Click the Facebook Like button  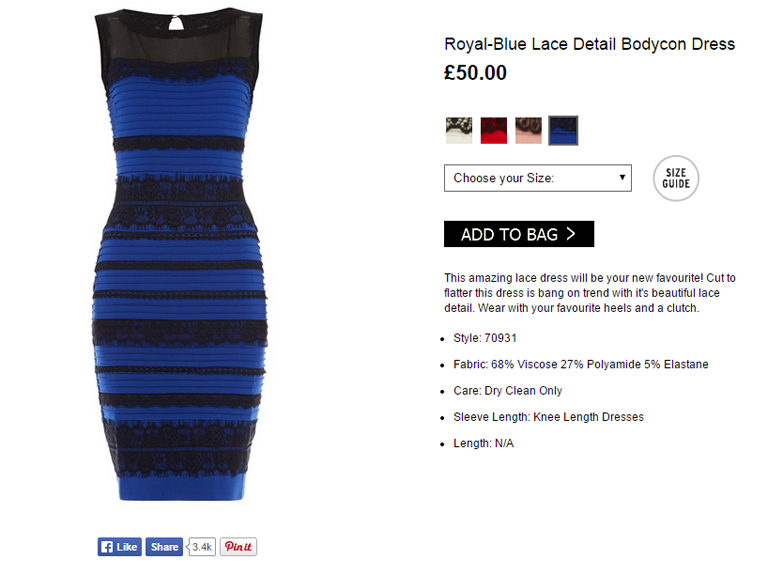tap(120, 547)
